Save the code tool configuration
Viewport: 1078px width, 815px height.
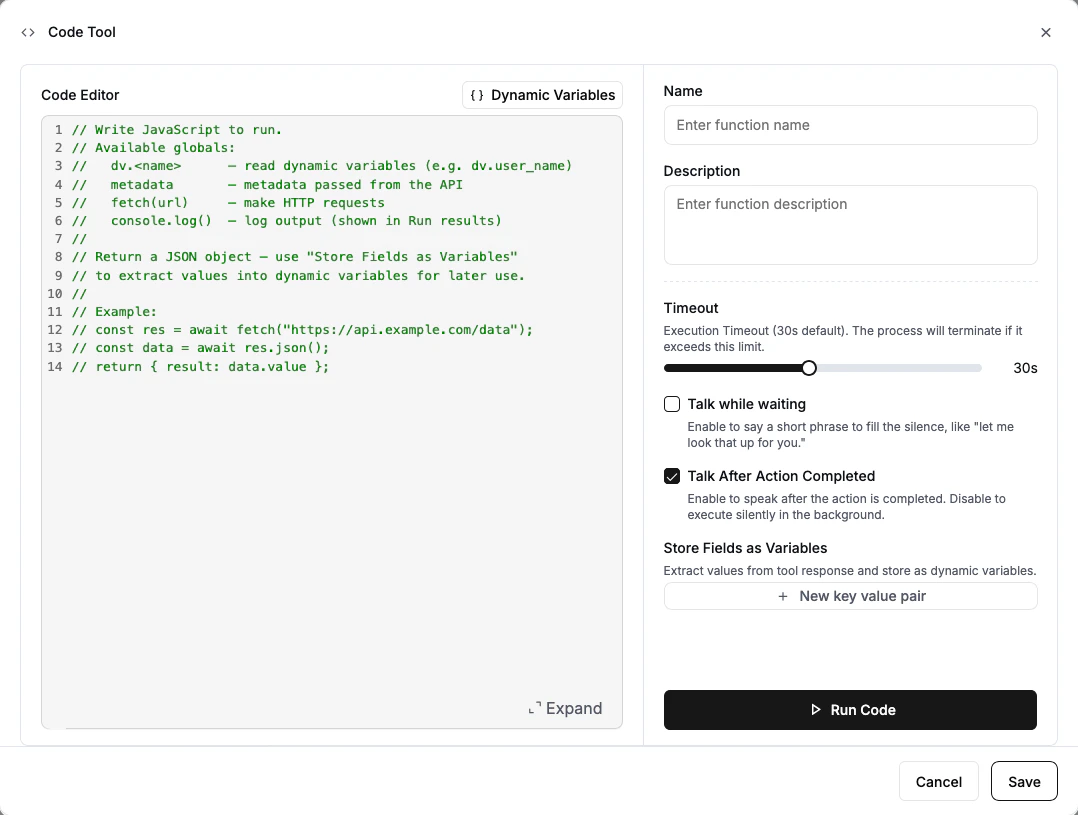coord(1024,781)
